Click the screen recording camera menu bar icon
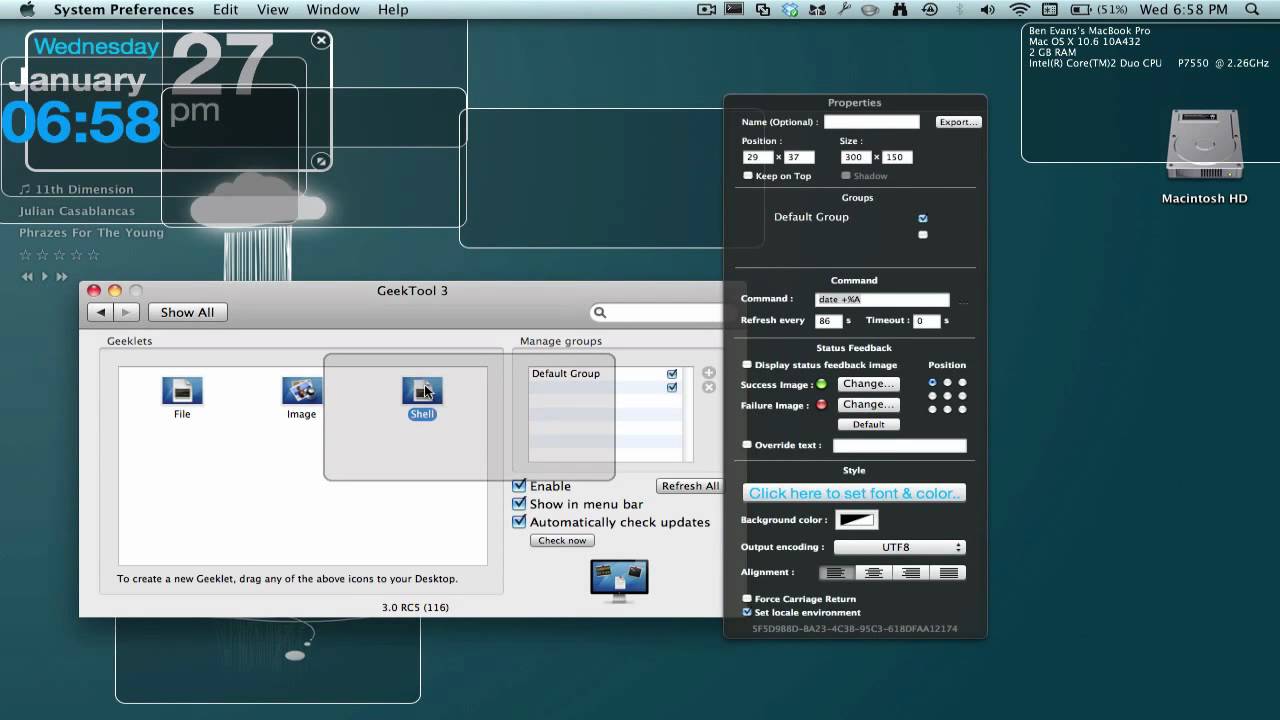 point(707,9)
